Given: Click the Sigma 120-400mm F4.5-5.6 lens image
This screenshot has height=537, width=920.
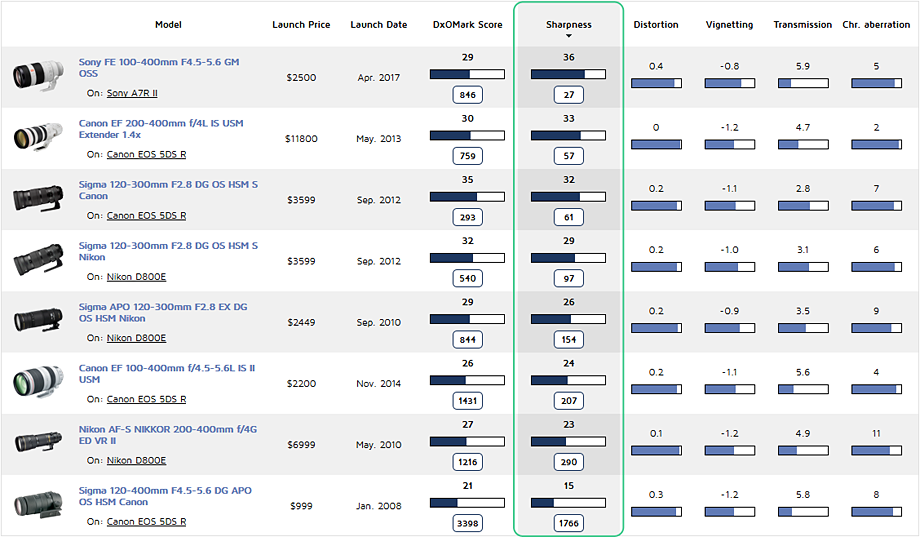Looking at the screenshot, I should (x=39, y=503).
